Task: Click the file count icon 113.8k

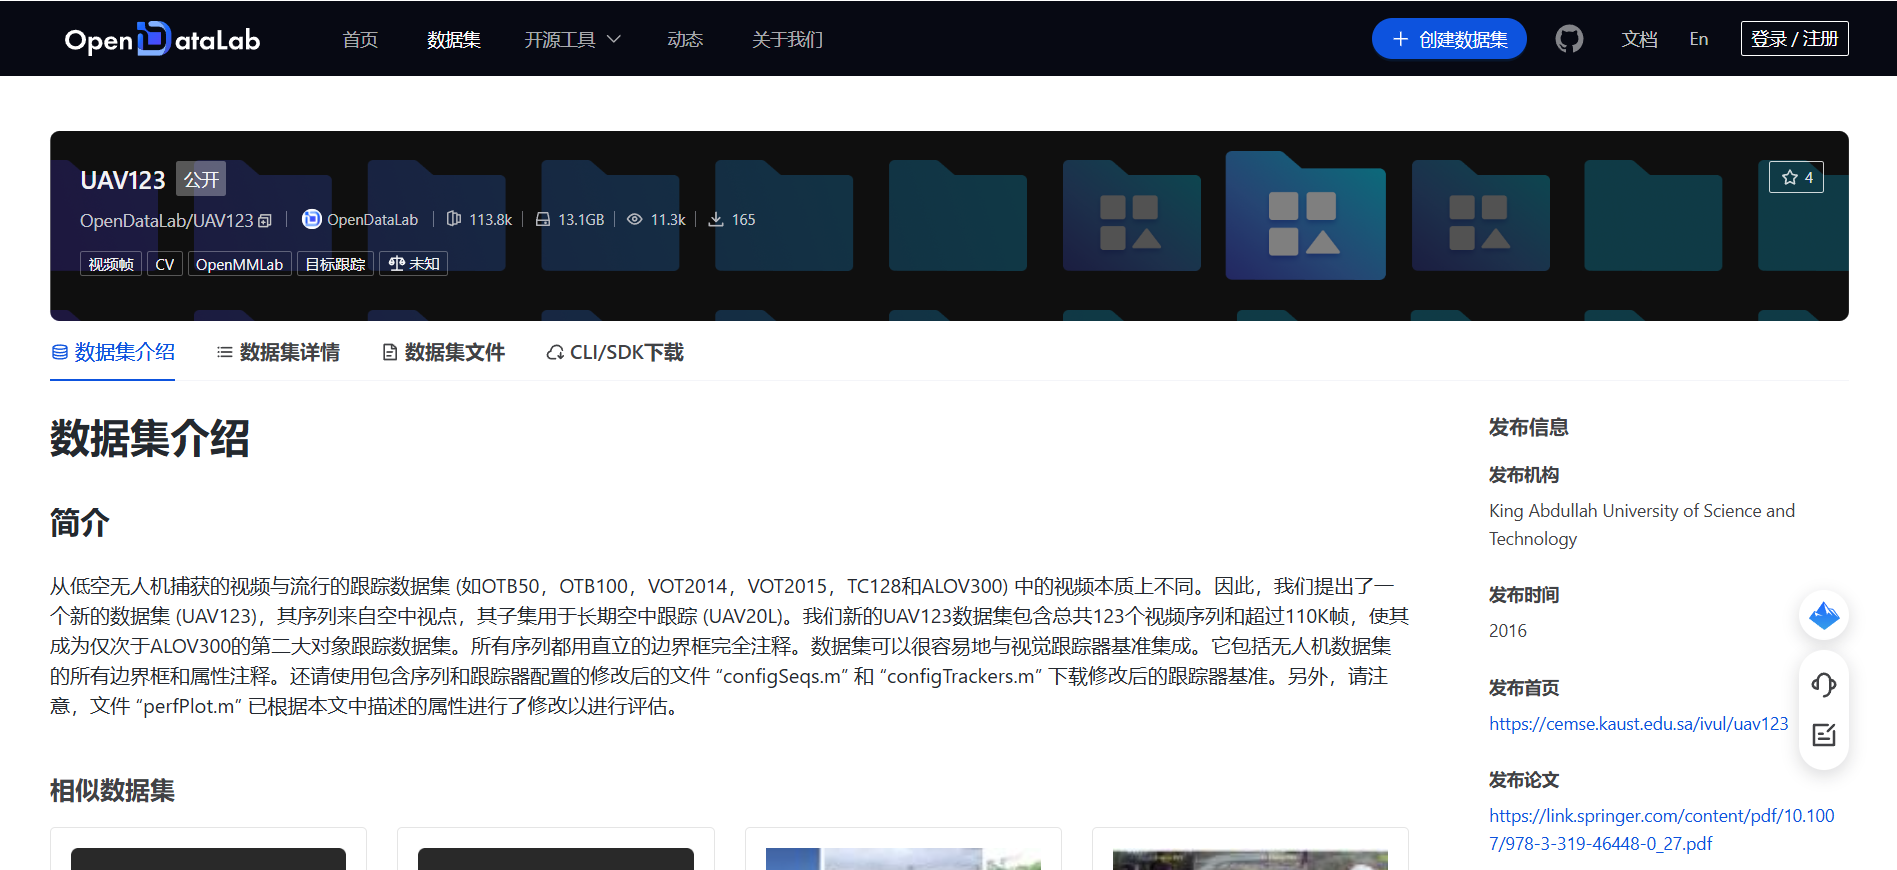Action: [x=454, y=219]
